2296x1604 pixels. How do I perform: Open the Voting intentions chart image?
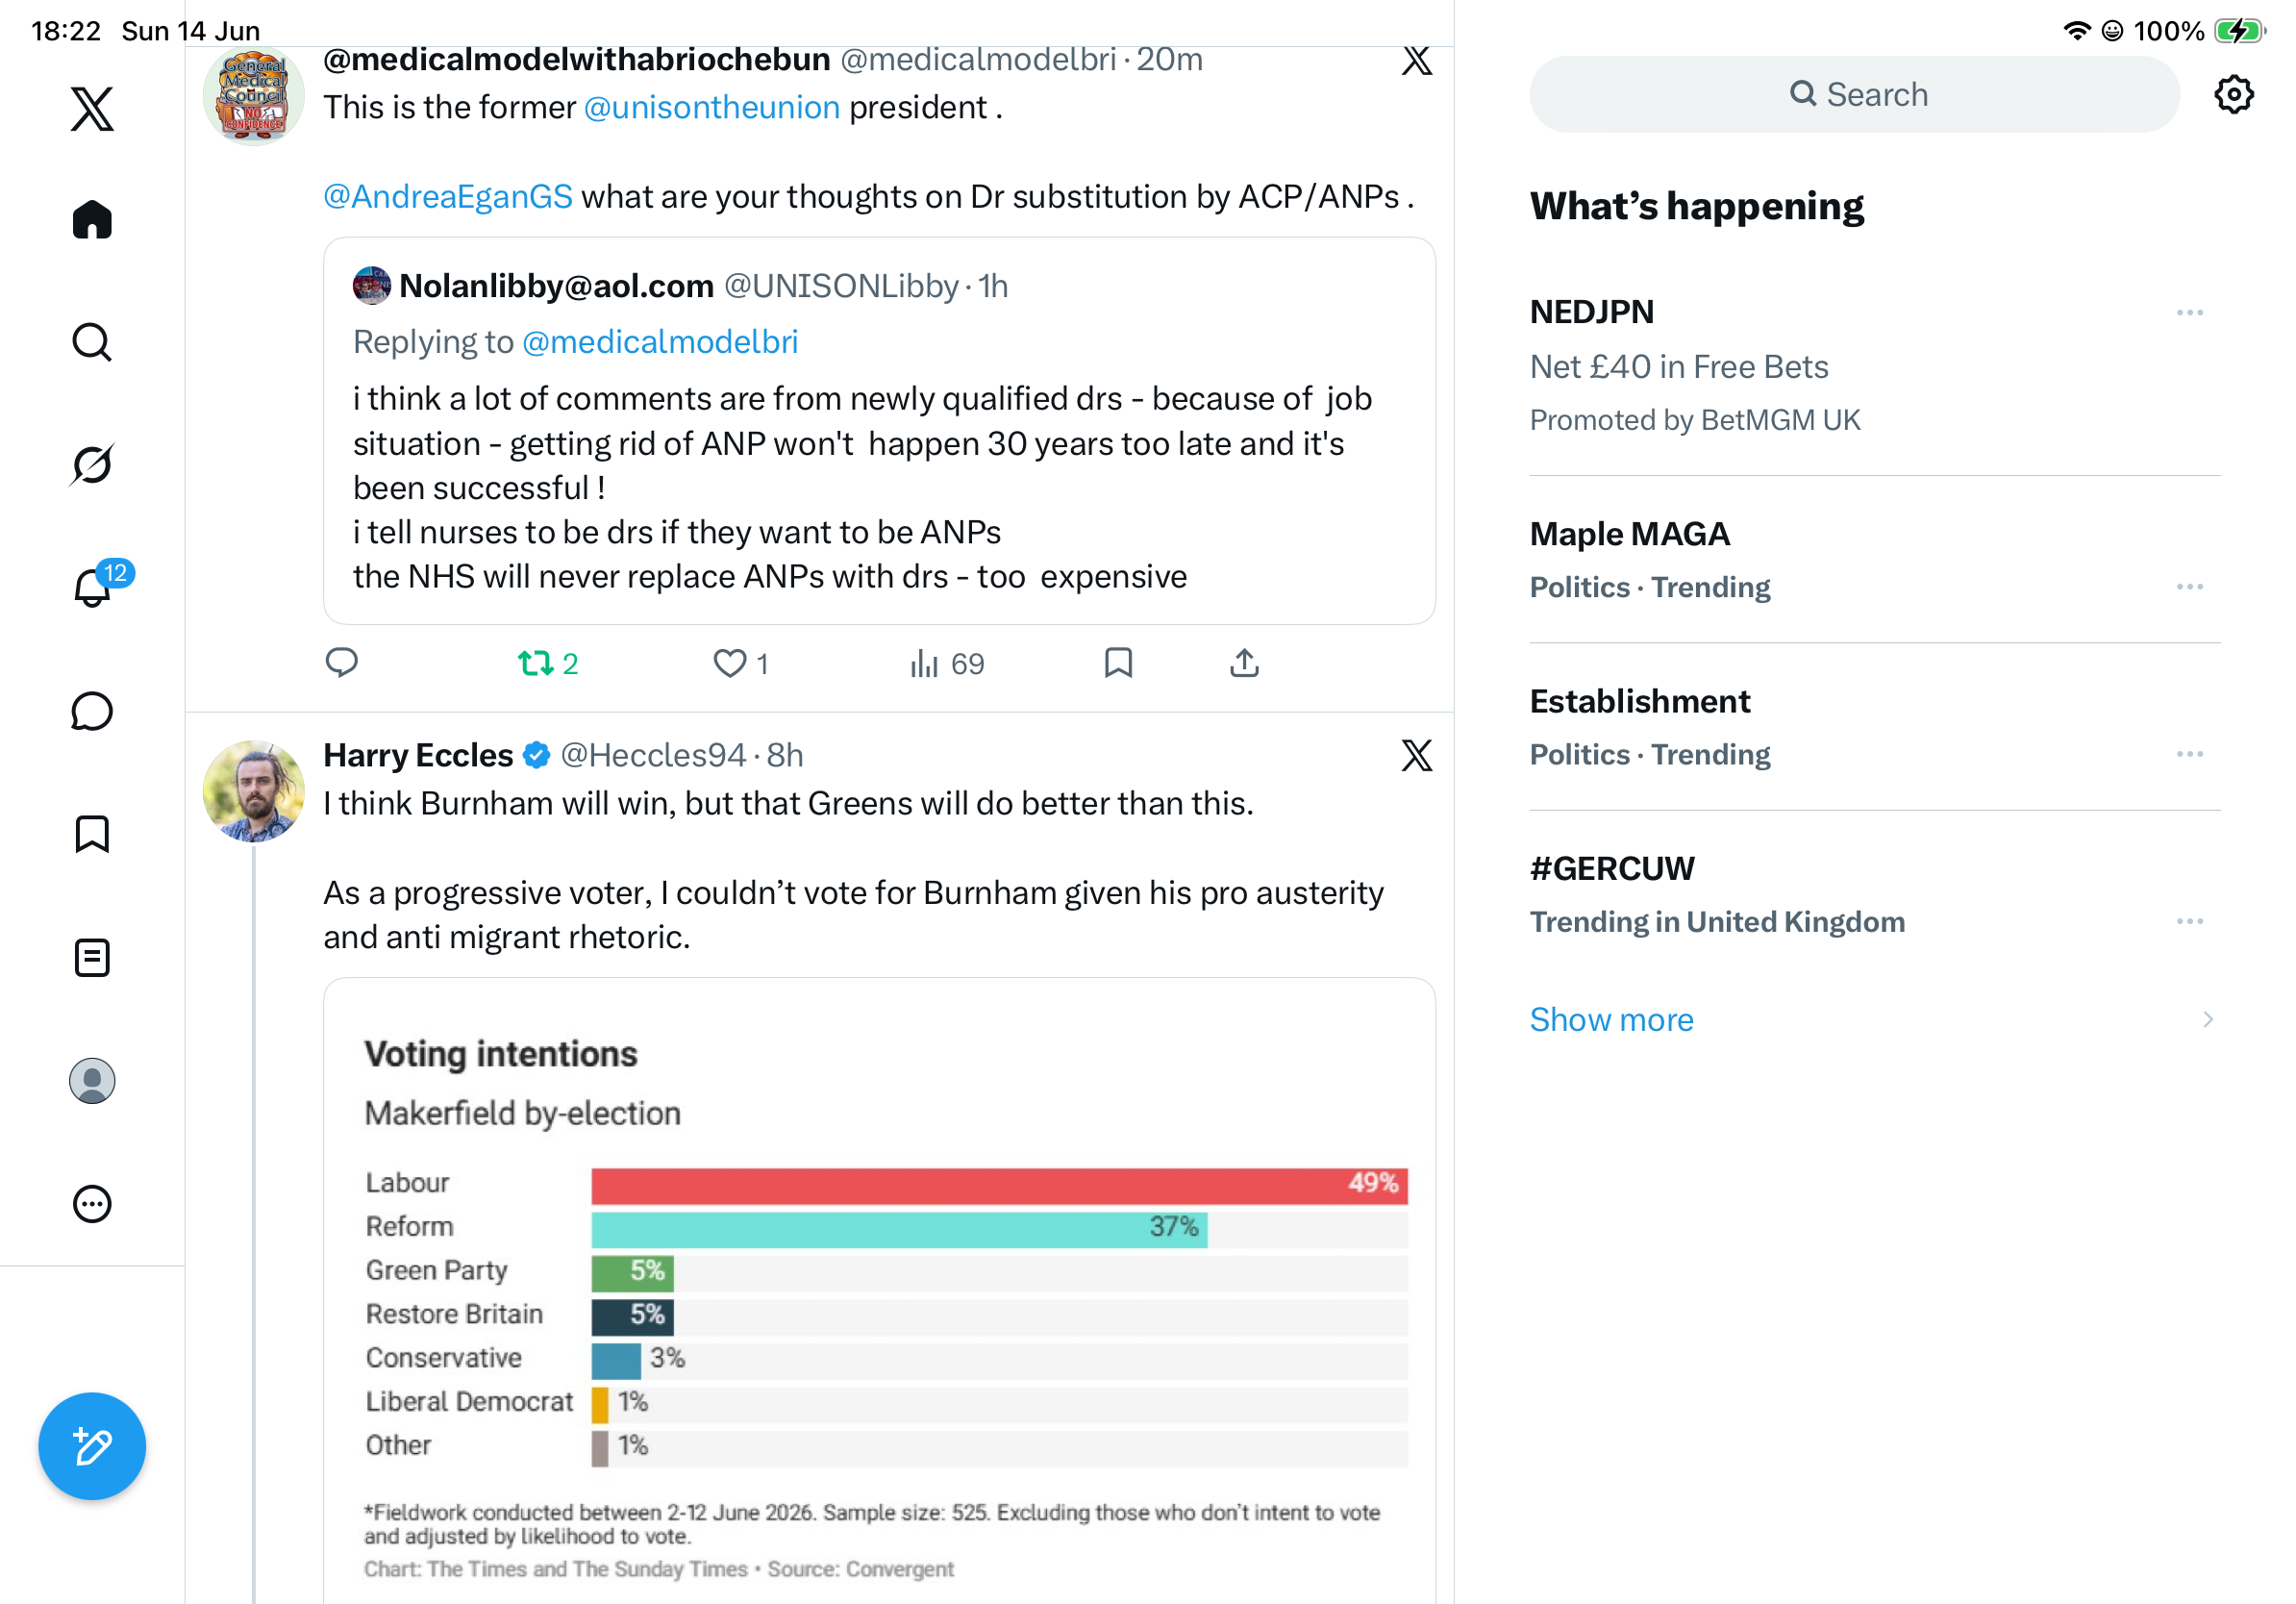tap(879, 1290)
